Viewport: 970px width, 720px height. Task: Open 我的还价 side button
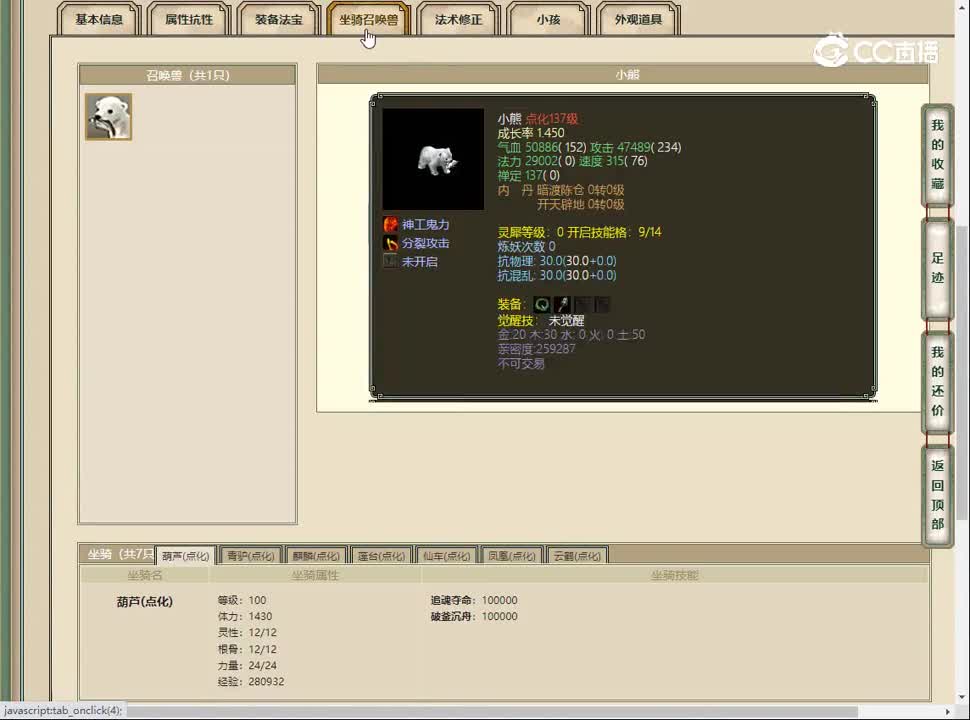(x=937, y=382)
